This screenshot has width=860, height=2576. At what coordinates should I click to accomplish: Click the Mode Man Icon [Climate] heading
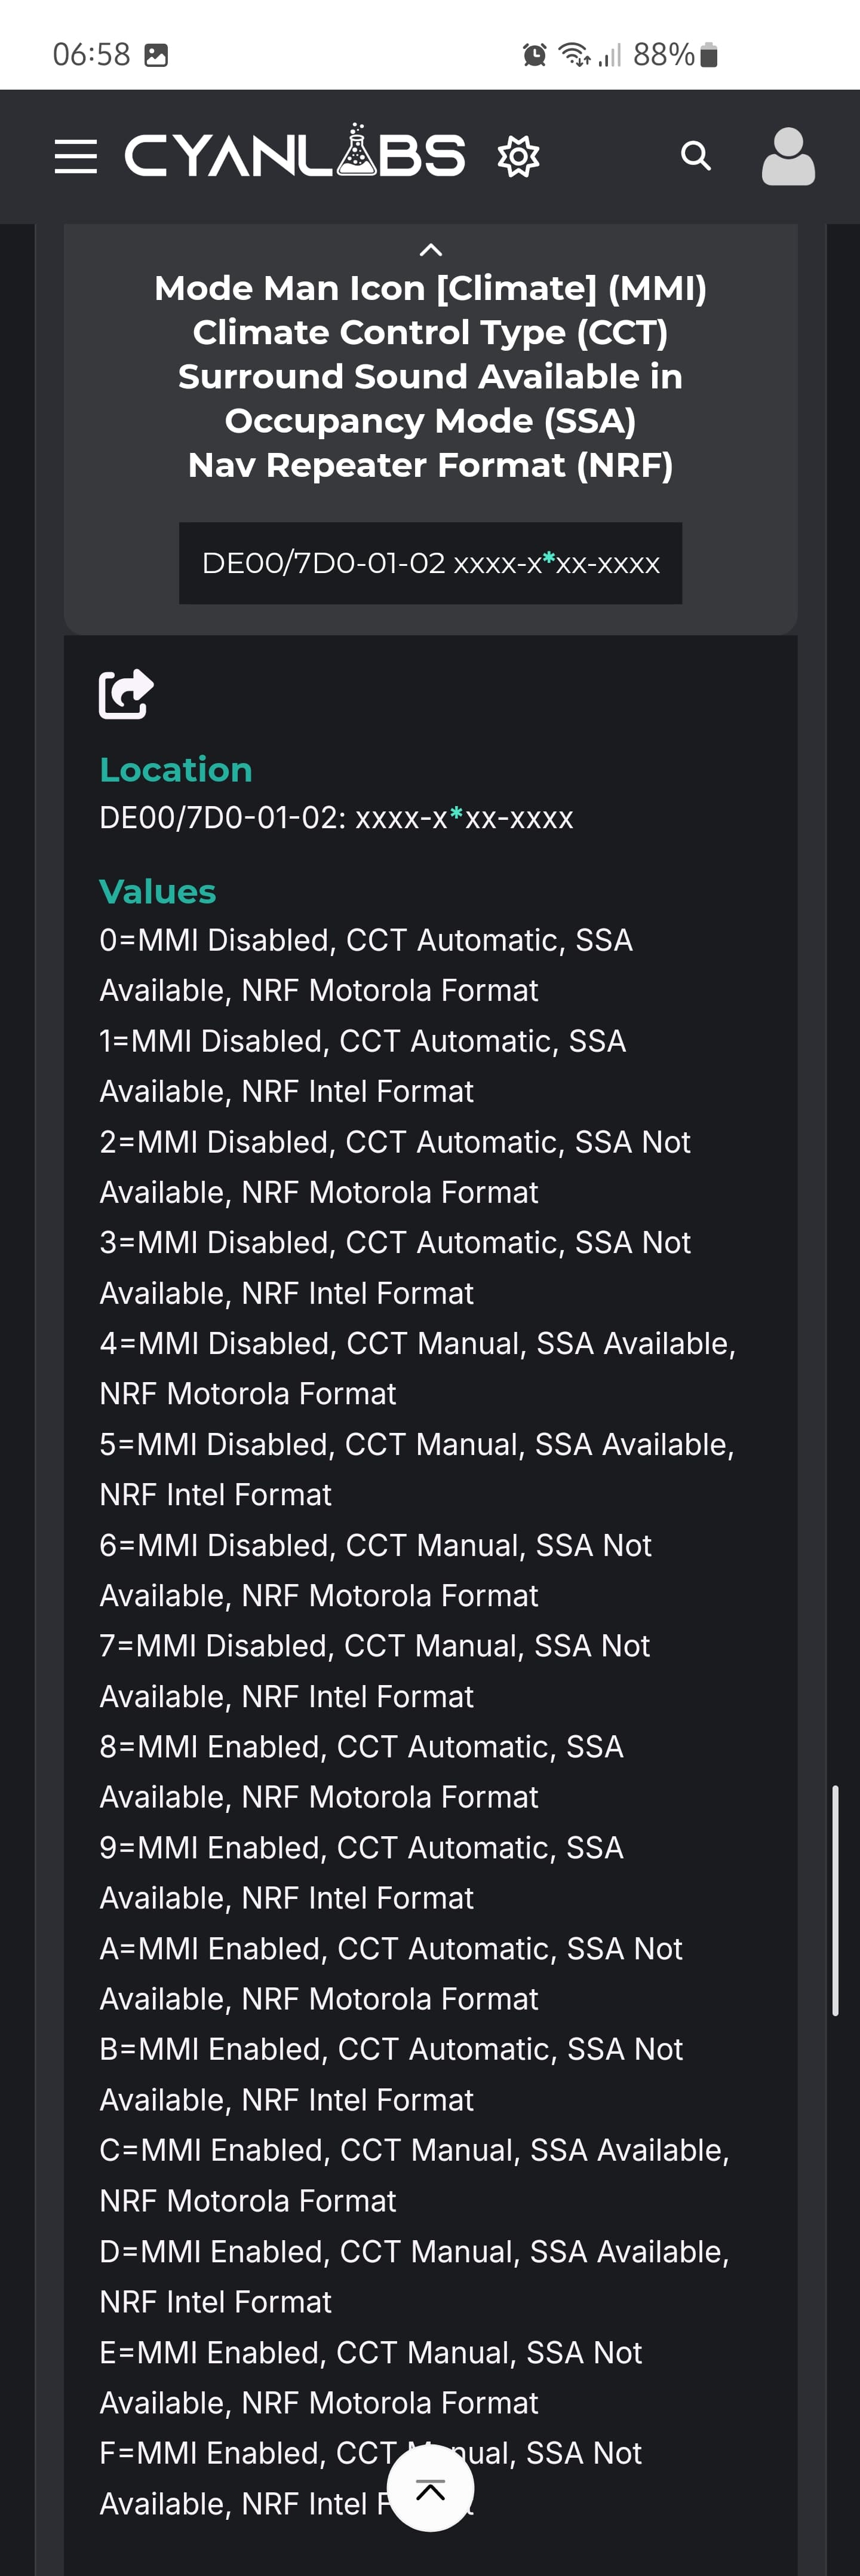pyautogui.click(x=430, y=289)
